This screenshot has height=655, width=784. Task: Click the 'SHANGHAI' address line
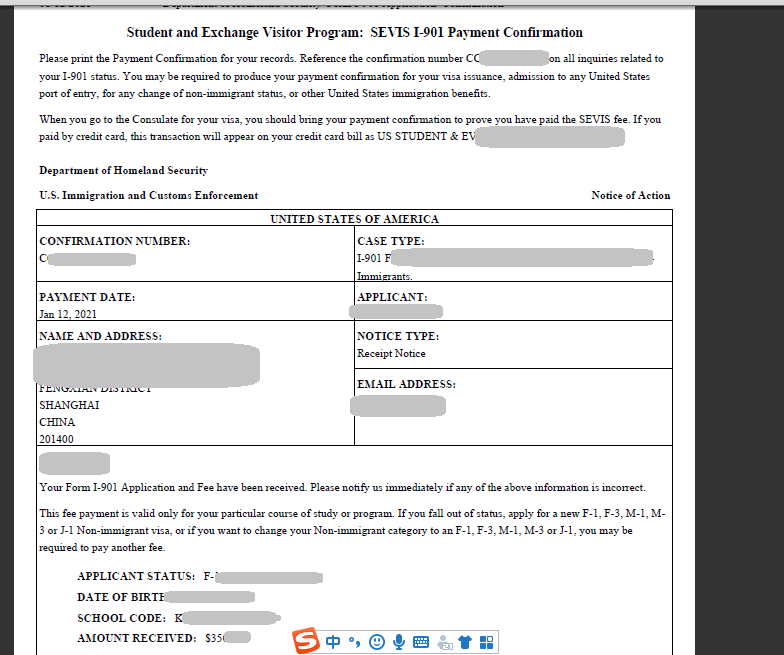coord(69,405)
